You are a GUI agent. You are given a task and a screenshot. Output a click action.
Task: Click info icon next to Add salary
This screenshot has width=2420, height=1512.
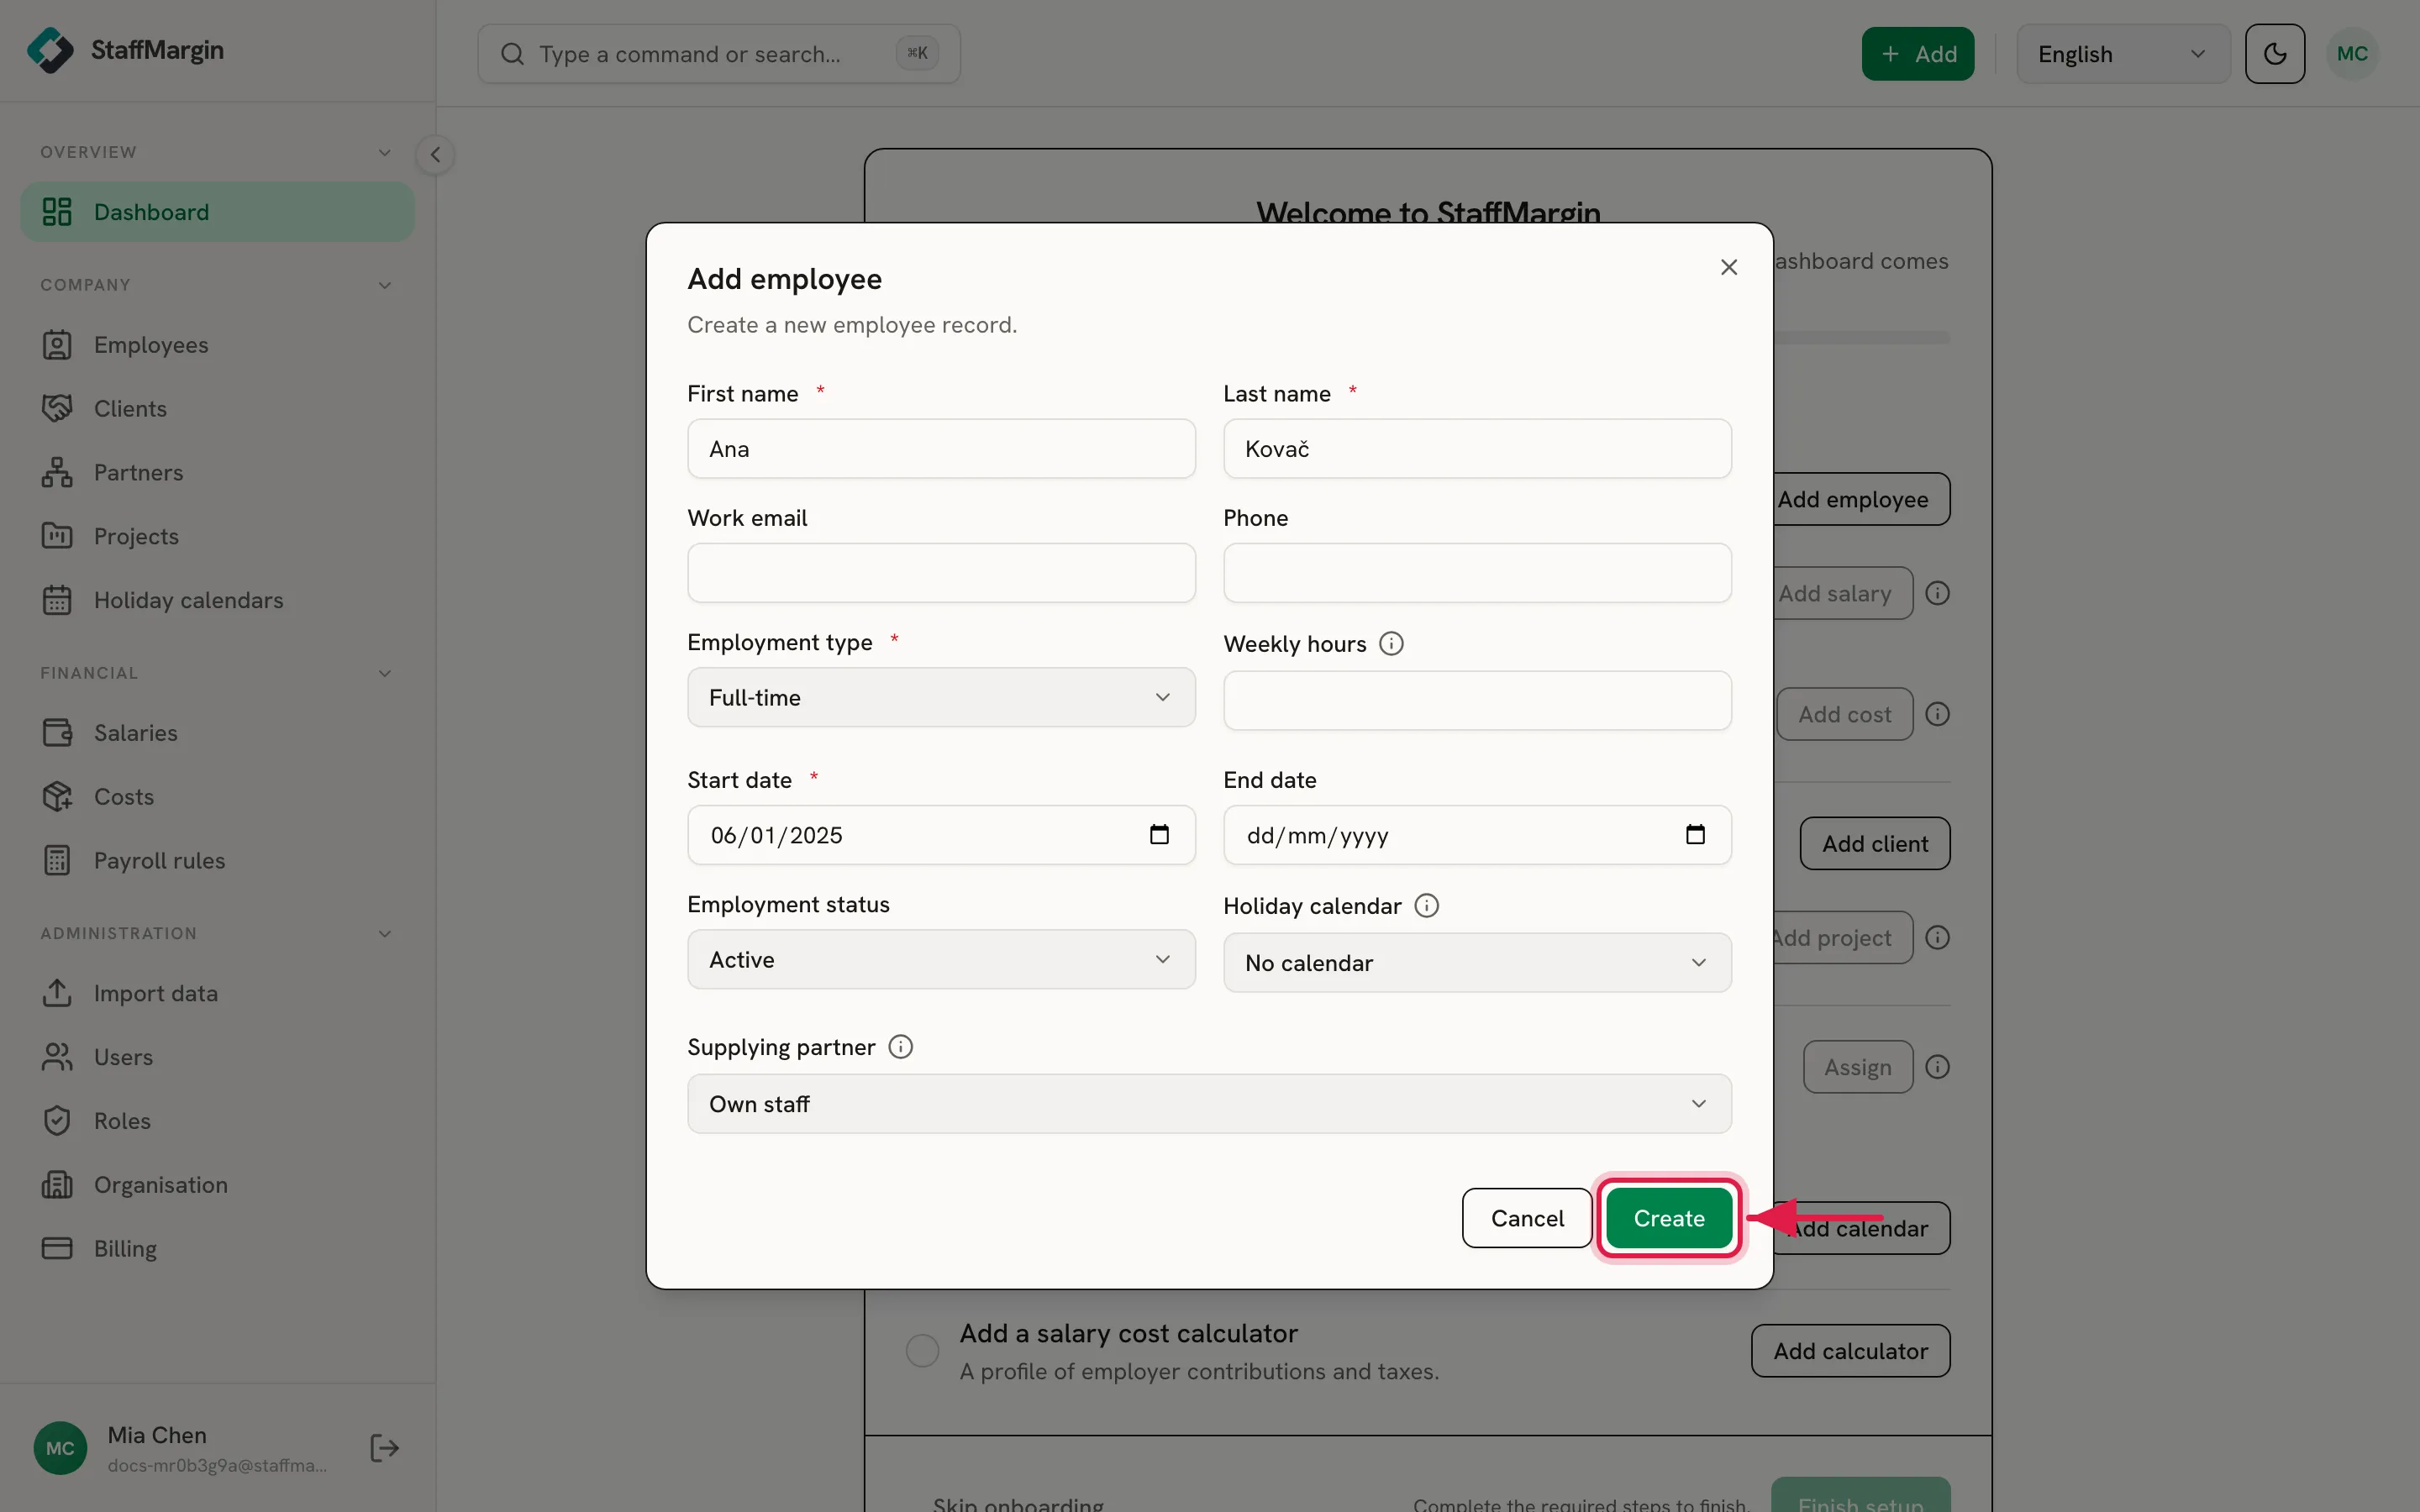1938,594
